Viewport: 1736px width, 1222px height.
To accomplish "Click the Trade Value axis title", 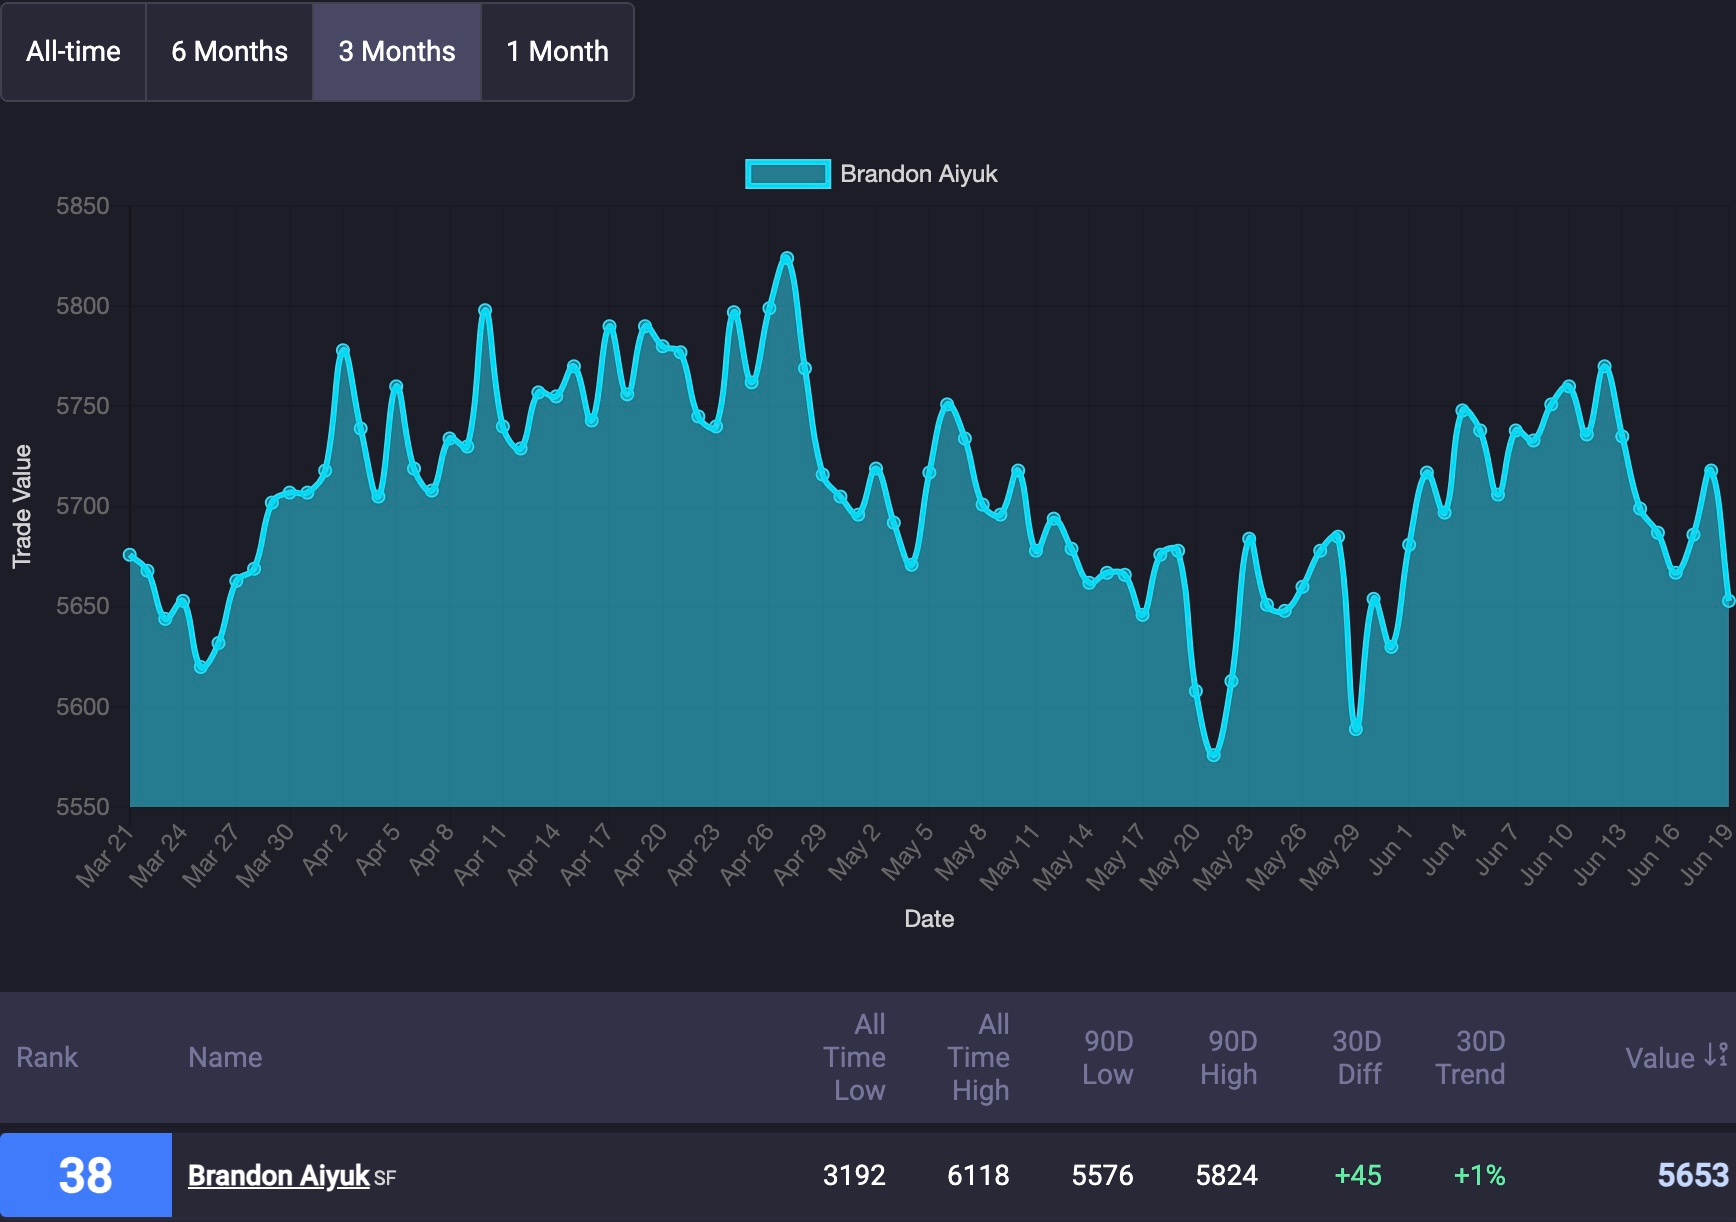I will 21,506.
